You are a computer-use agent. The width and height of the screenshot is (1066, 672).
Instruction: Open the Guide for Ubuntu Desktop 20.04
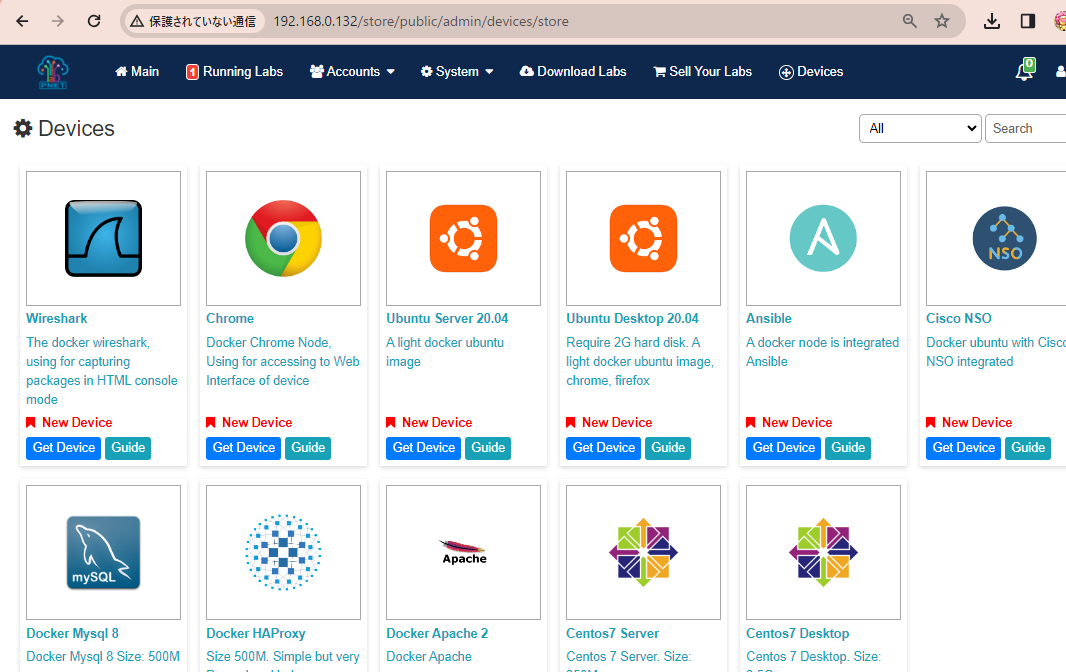(668, 448)
